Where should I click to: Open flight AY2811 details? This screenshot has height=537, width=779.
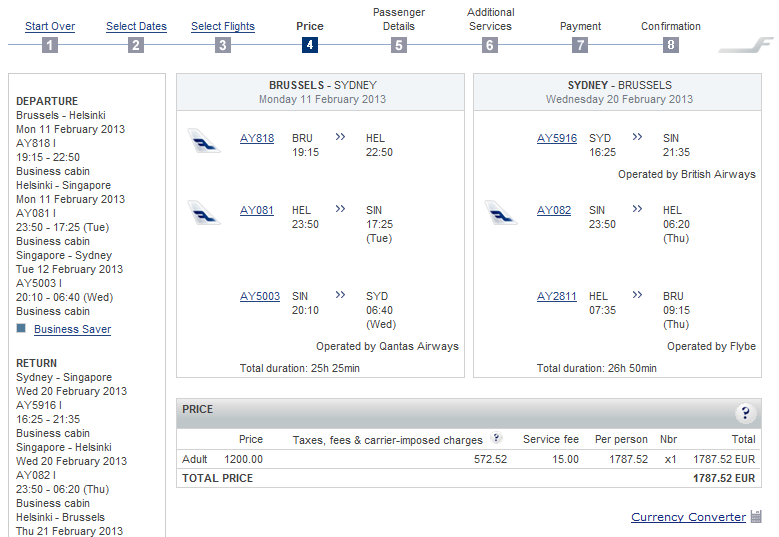point(557,296)
